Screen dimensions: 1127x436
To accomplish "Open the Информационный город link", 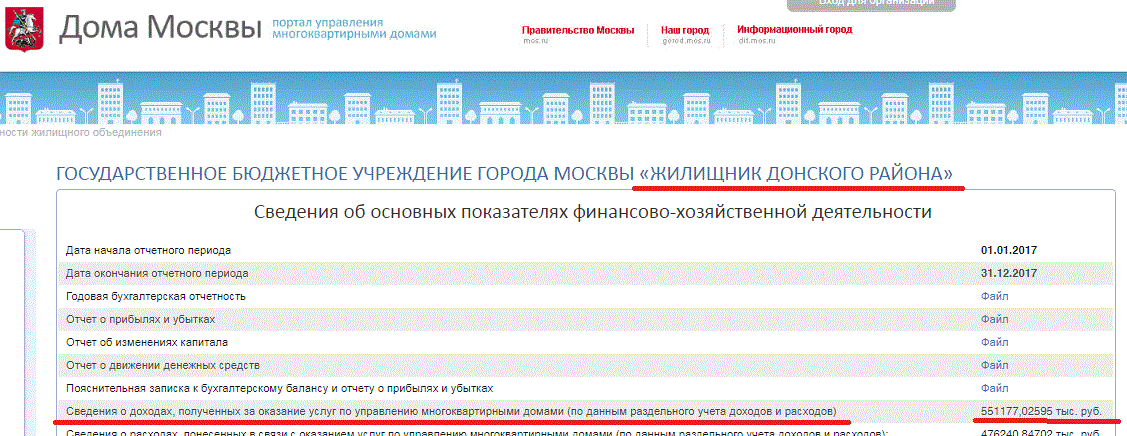I will (x=794, y=30).
